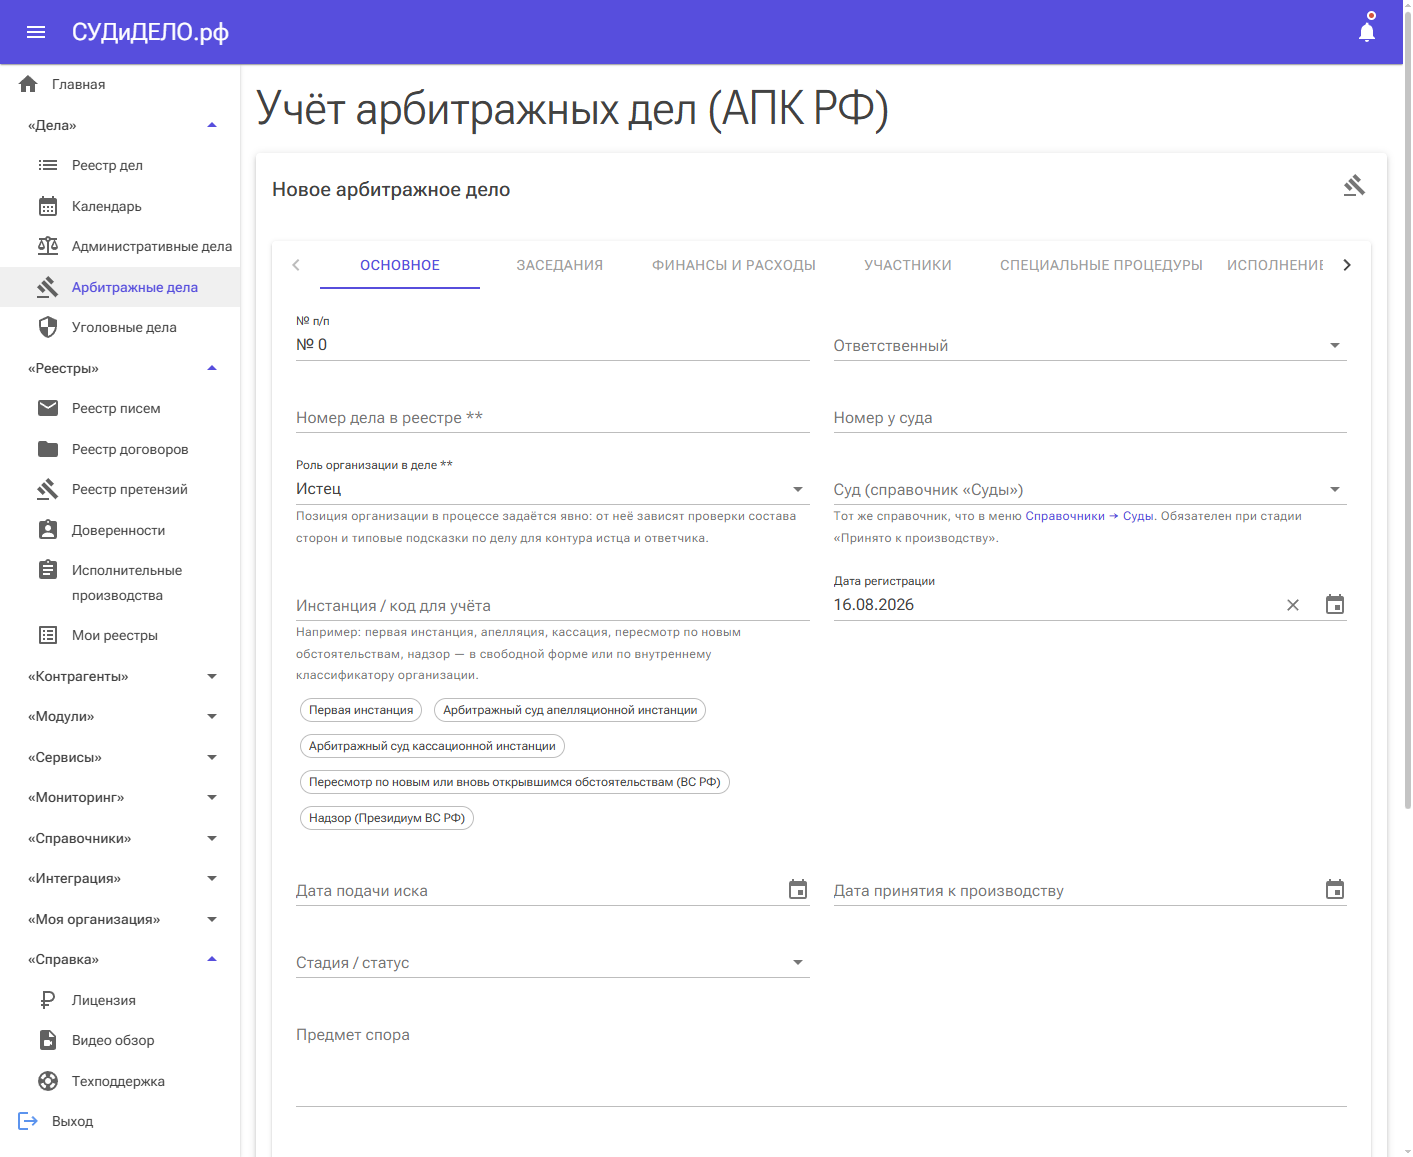Viewport: 1413px width, 1157px height.
Task: Open the Суд (справочник «Суды») dropdown
Action: point(1090,489)
